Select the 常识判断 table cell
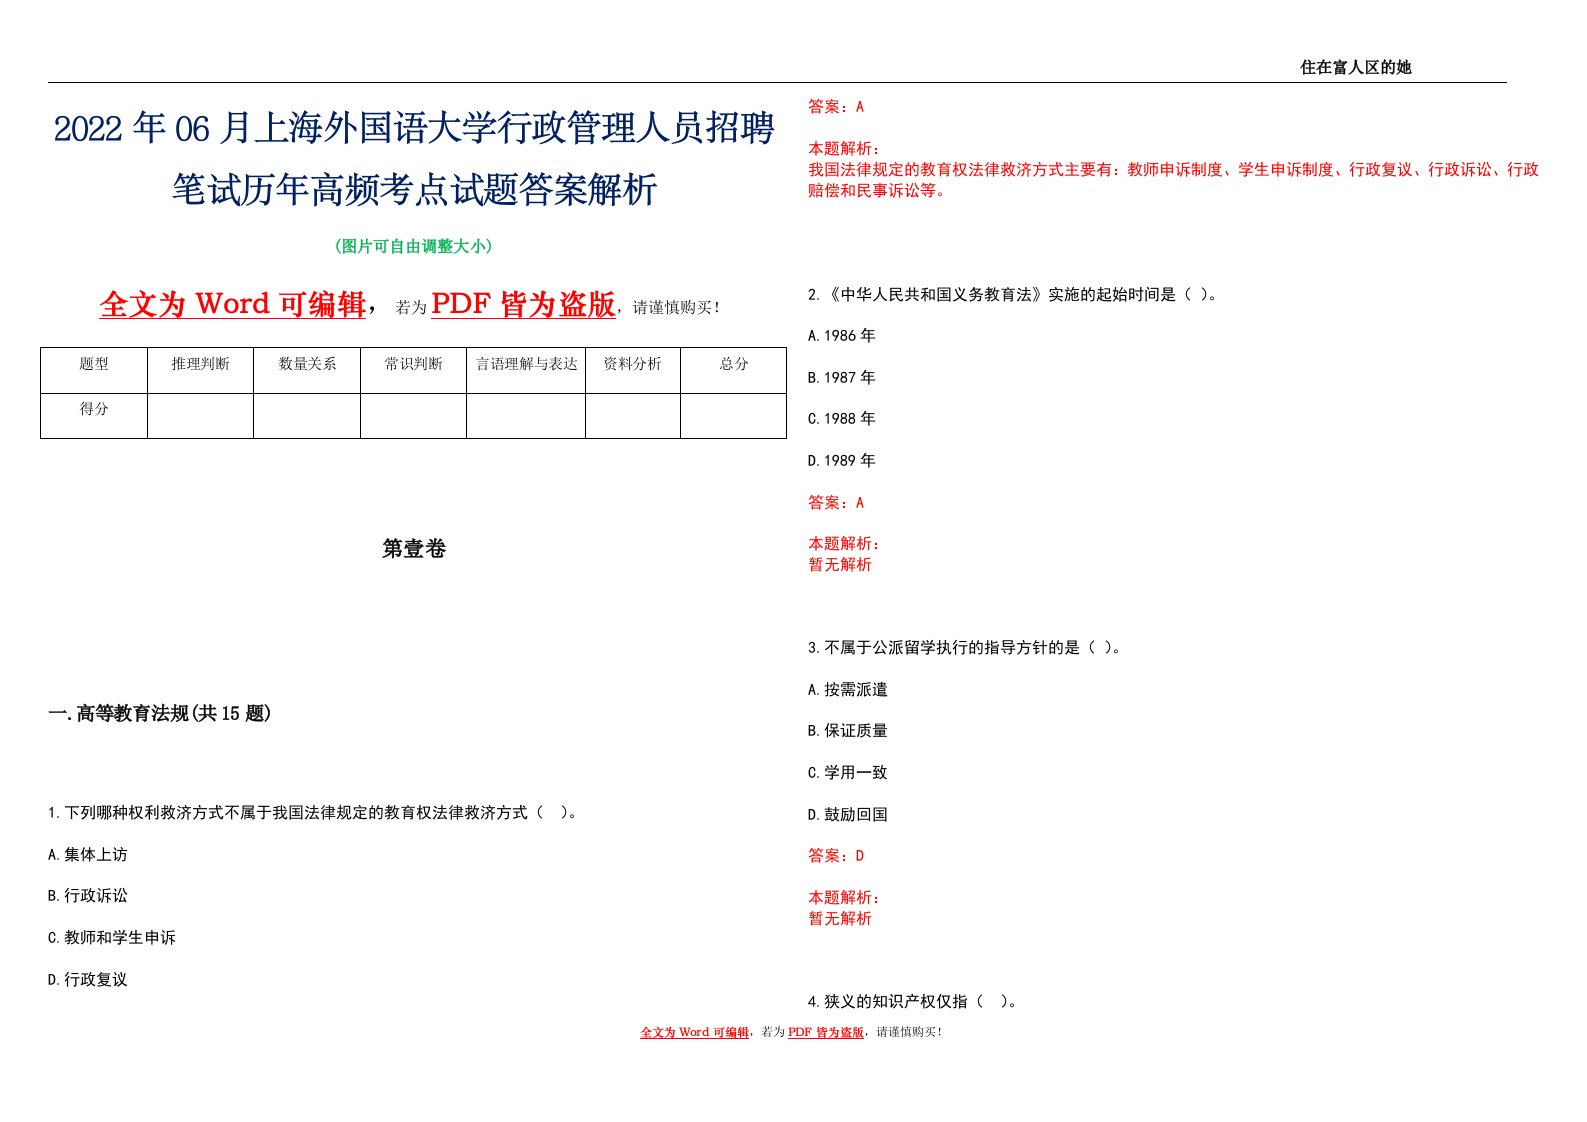Screen dimensions: 1587x1122 pos(413,370)
